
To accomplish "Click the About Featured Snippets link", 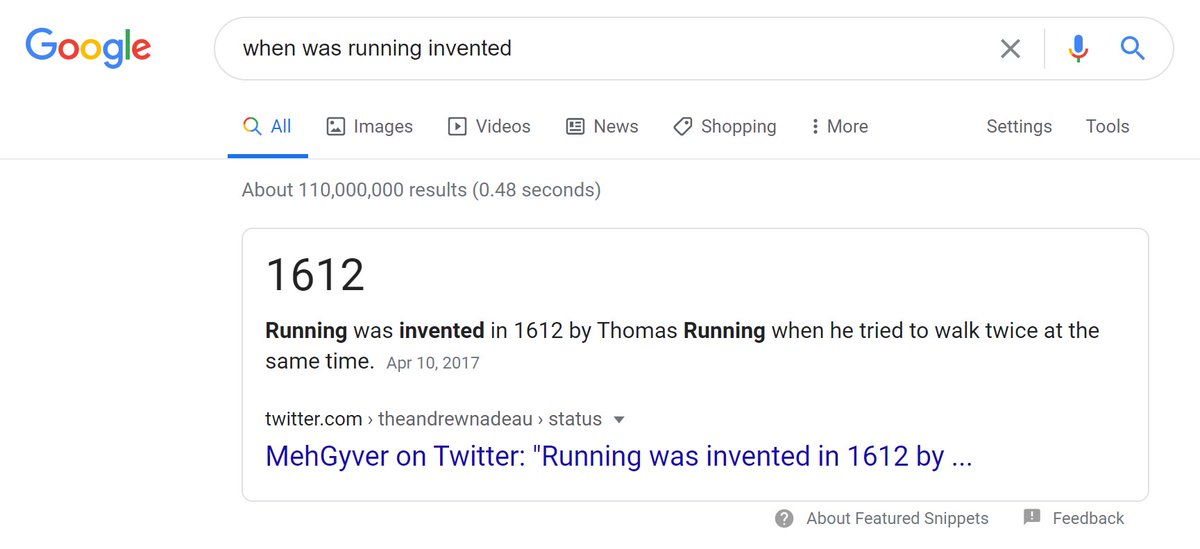I will pos(897,518).
